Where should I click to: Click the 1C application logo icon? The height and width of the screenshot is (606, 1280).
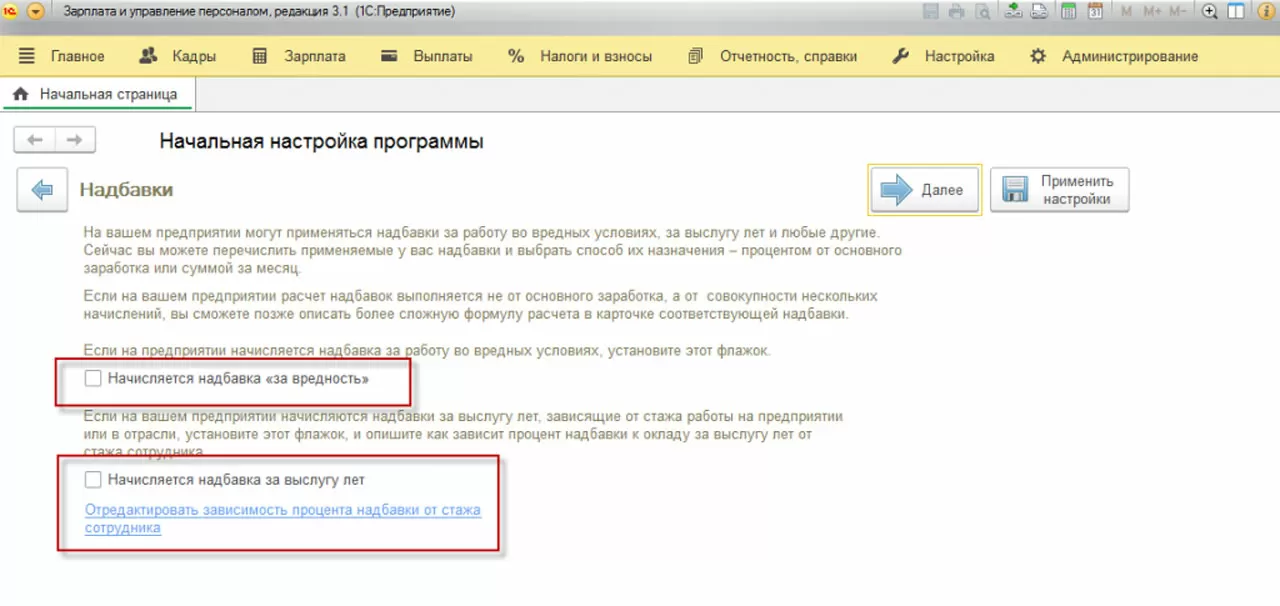pyautogui.click(x=12, y=12)
